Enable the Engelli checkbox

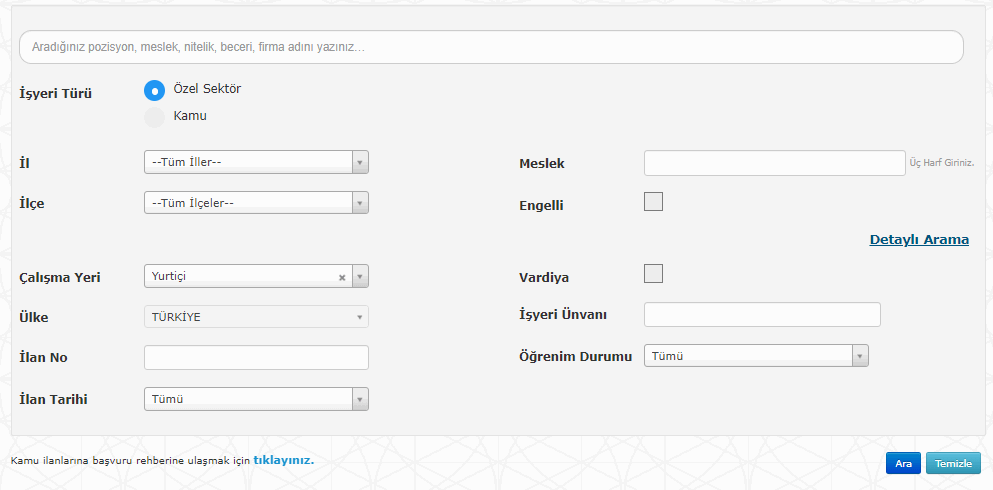tap(654, 201)
